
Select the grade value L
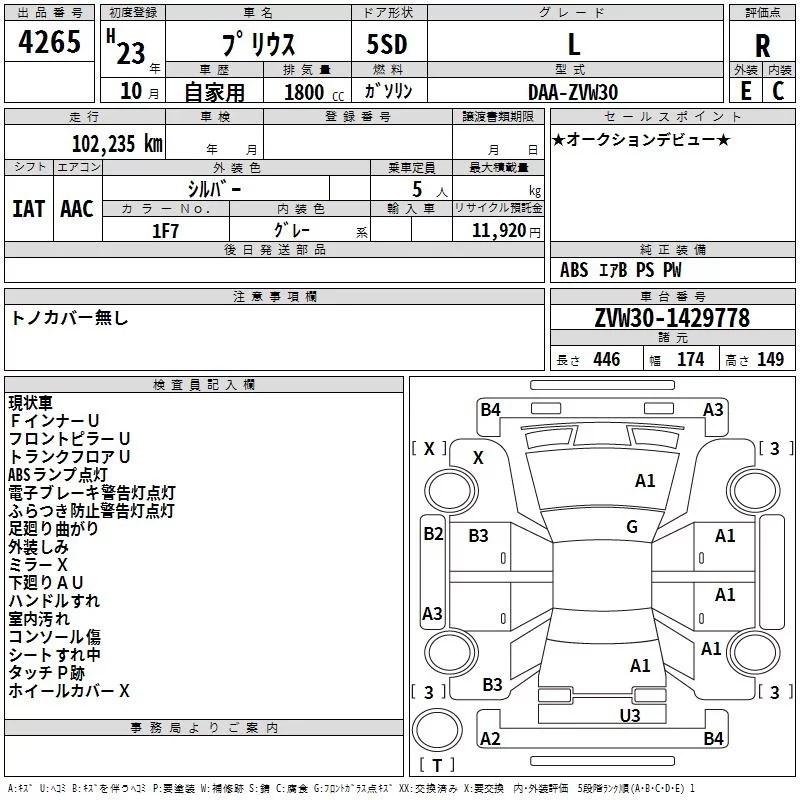[x=574, y=44]
